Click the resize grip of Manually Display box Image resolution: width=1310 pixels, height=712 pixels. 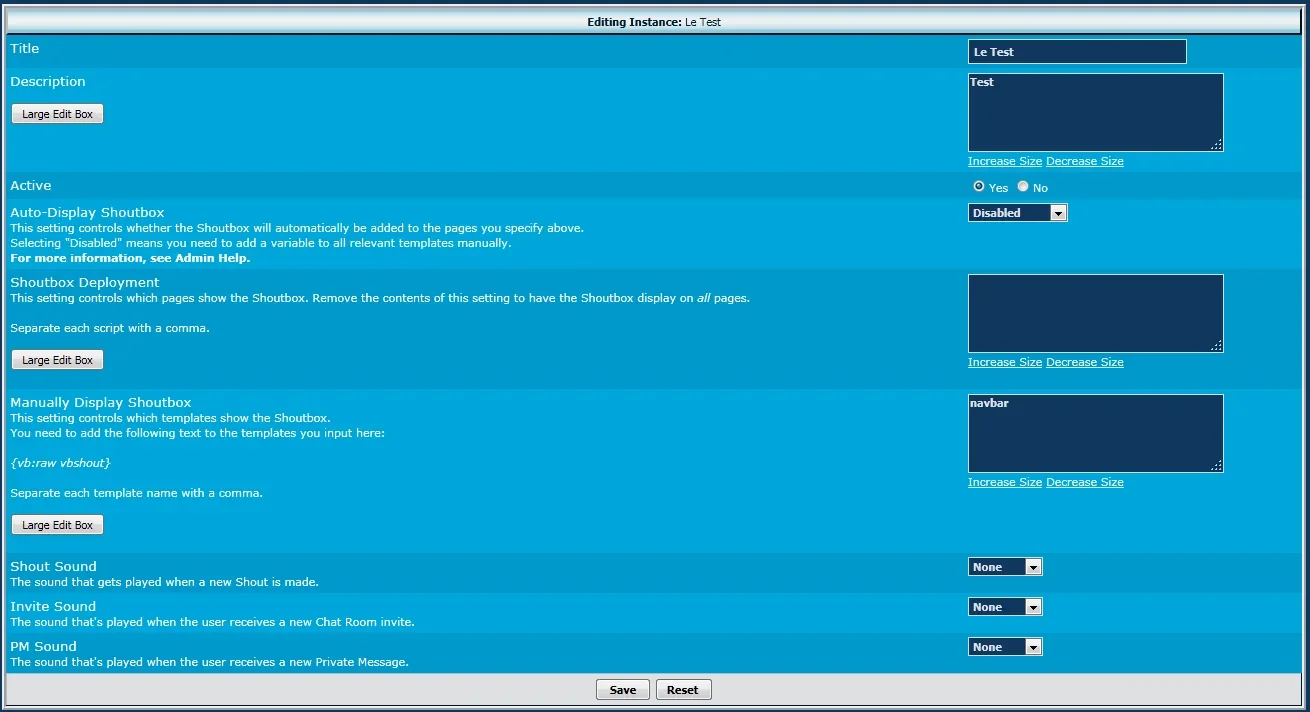(x=1216, y=466)
